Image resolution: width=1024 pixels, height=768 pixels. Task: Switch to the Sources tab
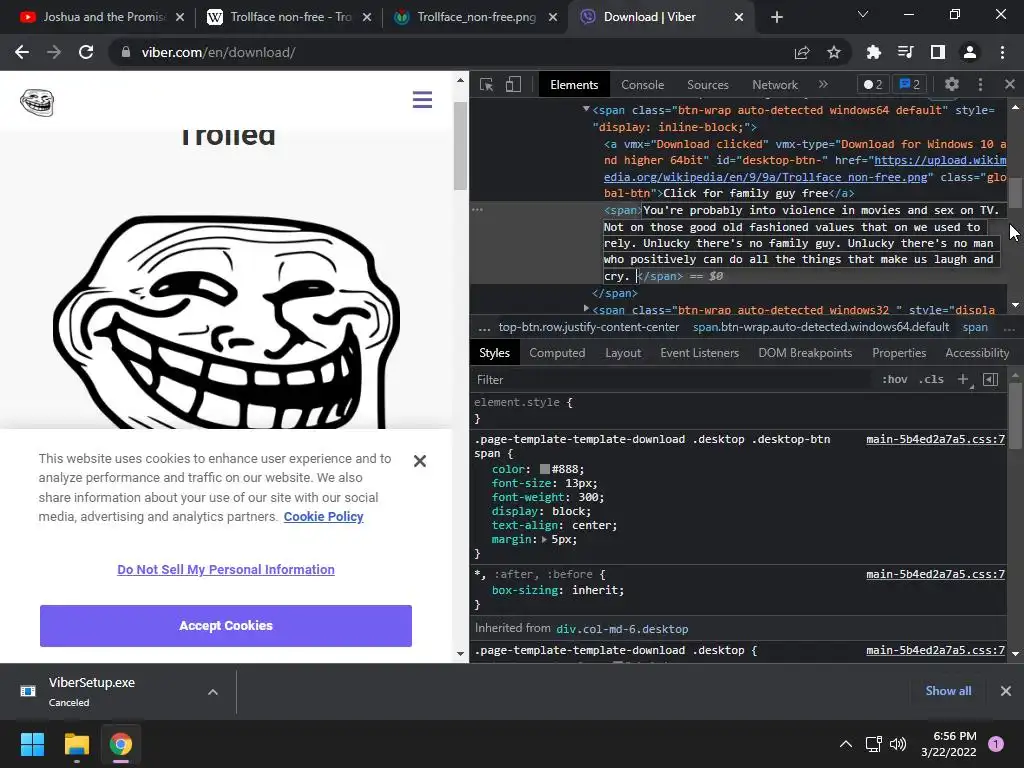(707, 85)
